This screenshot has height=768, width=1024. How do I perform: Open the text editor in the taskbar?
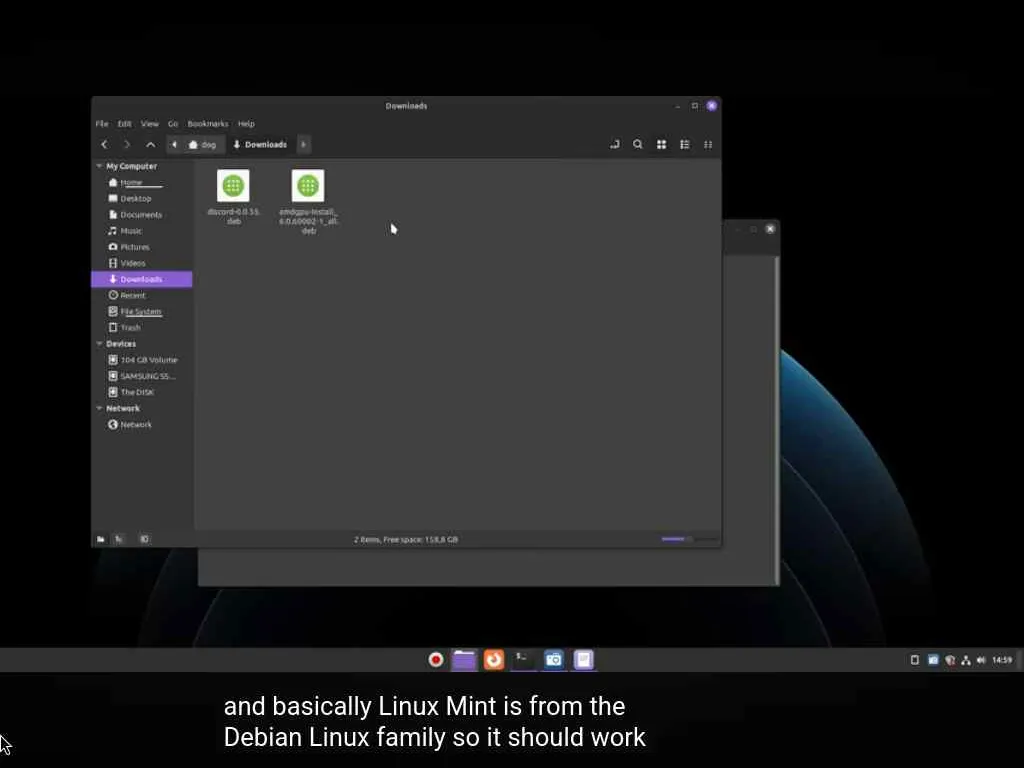coord(583,660)
